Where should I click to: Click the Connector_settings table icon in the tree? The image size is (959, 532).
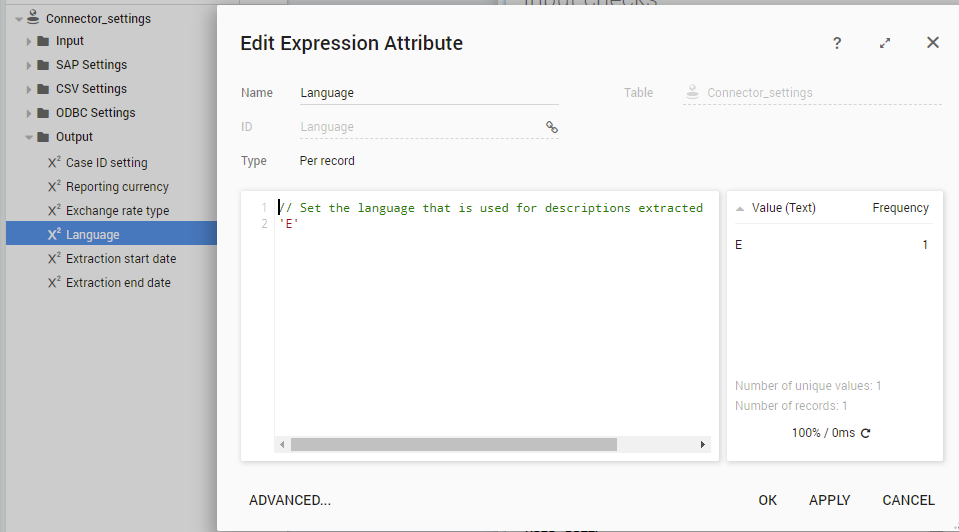[33, 18]
